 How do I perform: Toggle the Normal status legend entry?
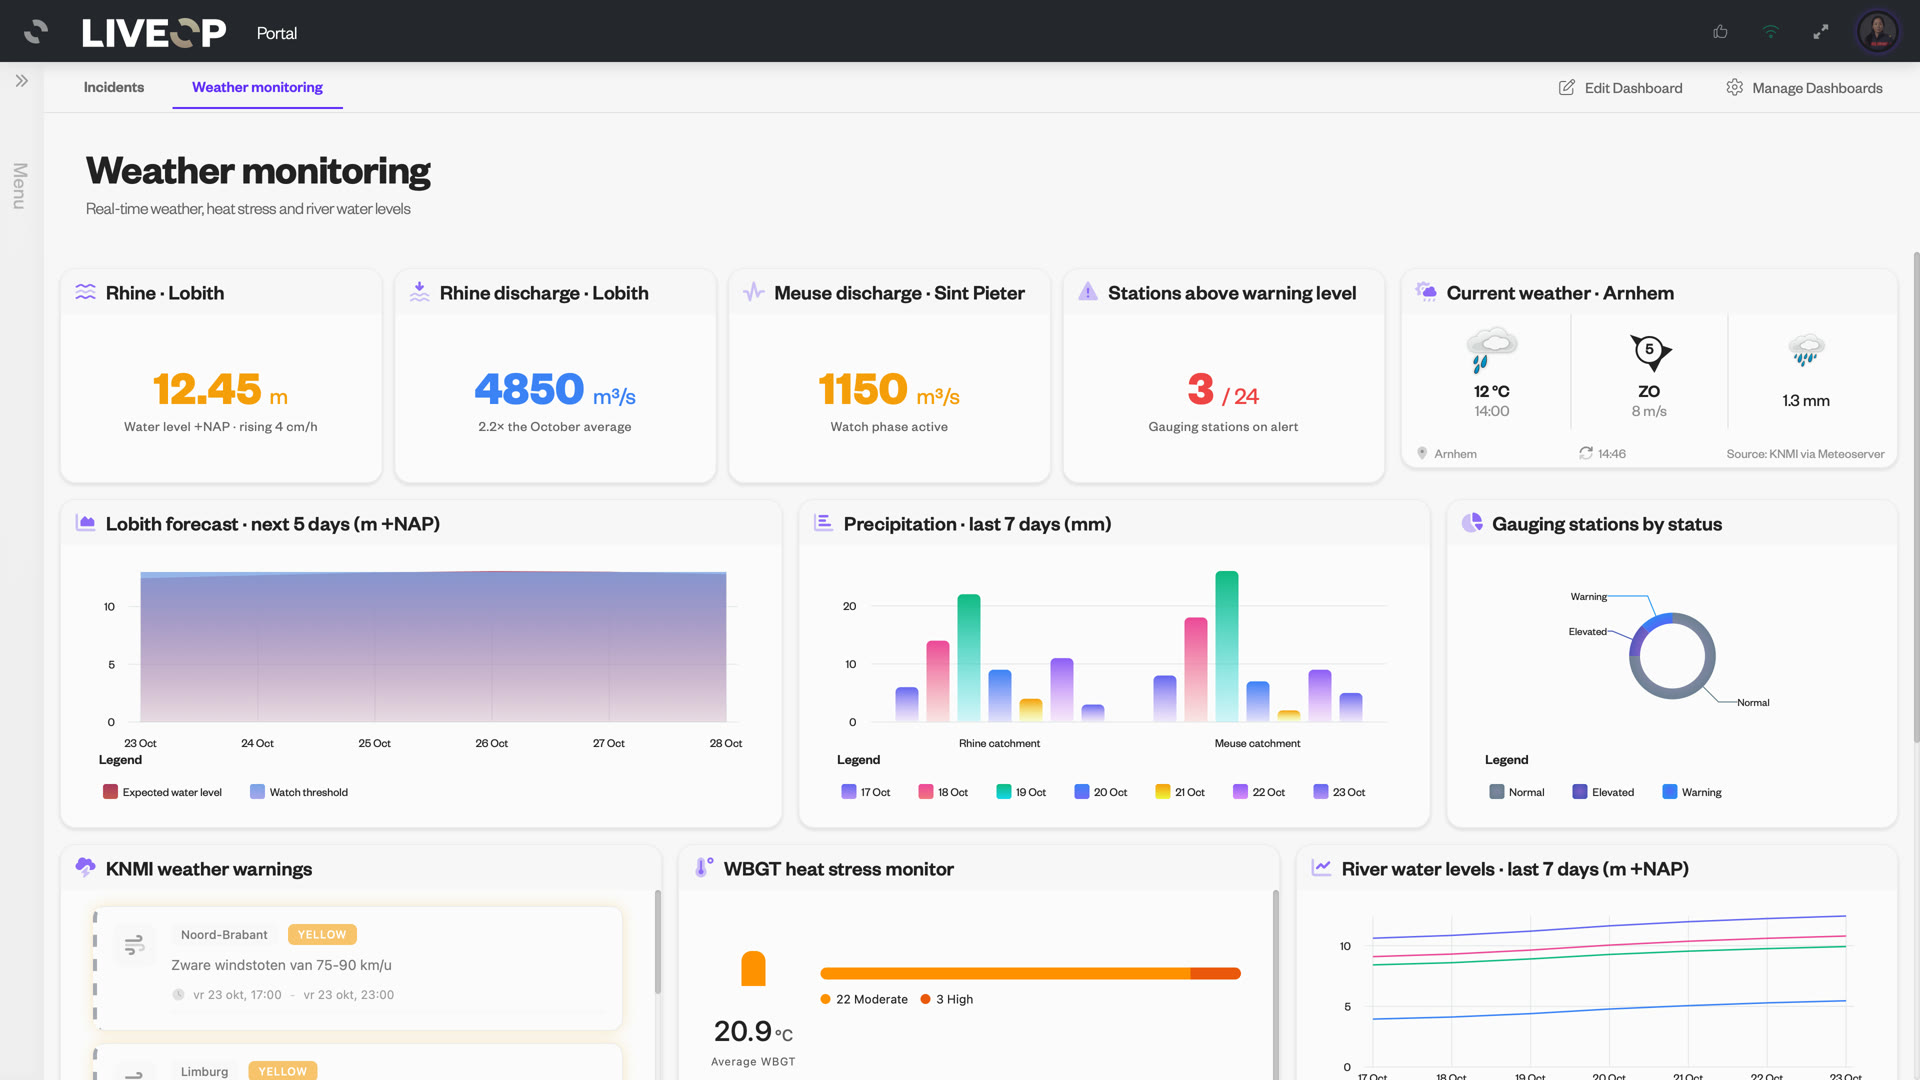1517,792
